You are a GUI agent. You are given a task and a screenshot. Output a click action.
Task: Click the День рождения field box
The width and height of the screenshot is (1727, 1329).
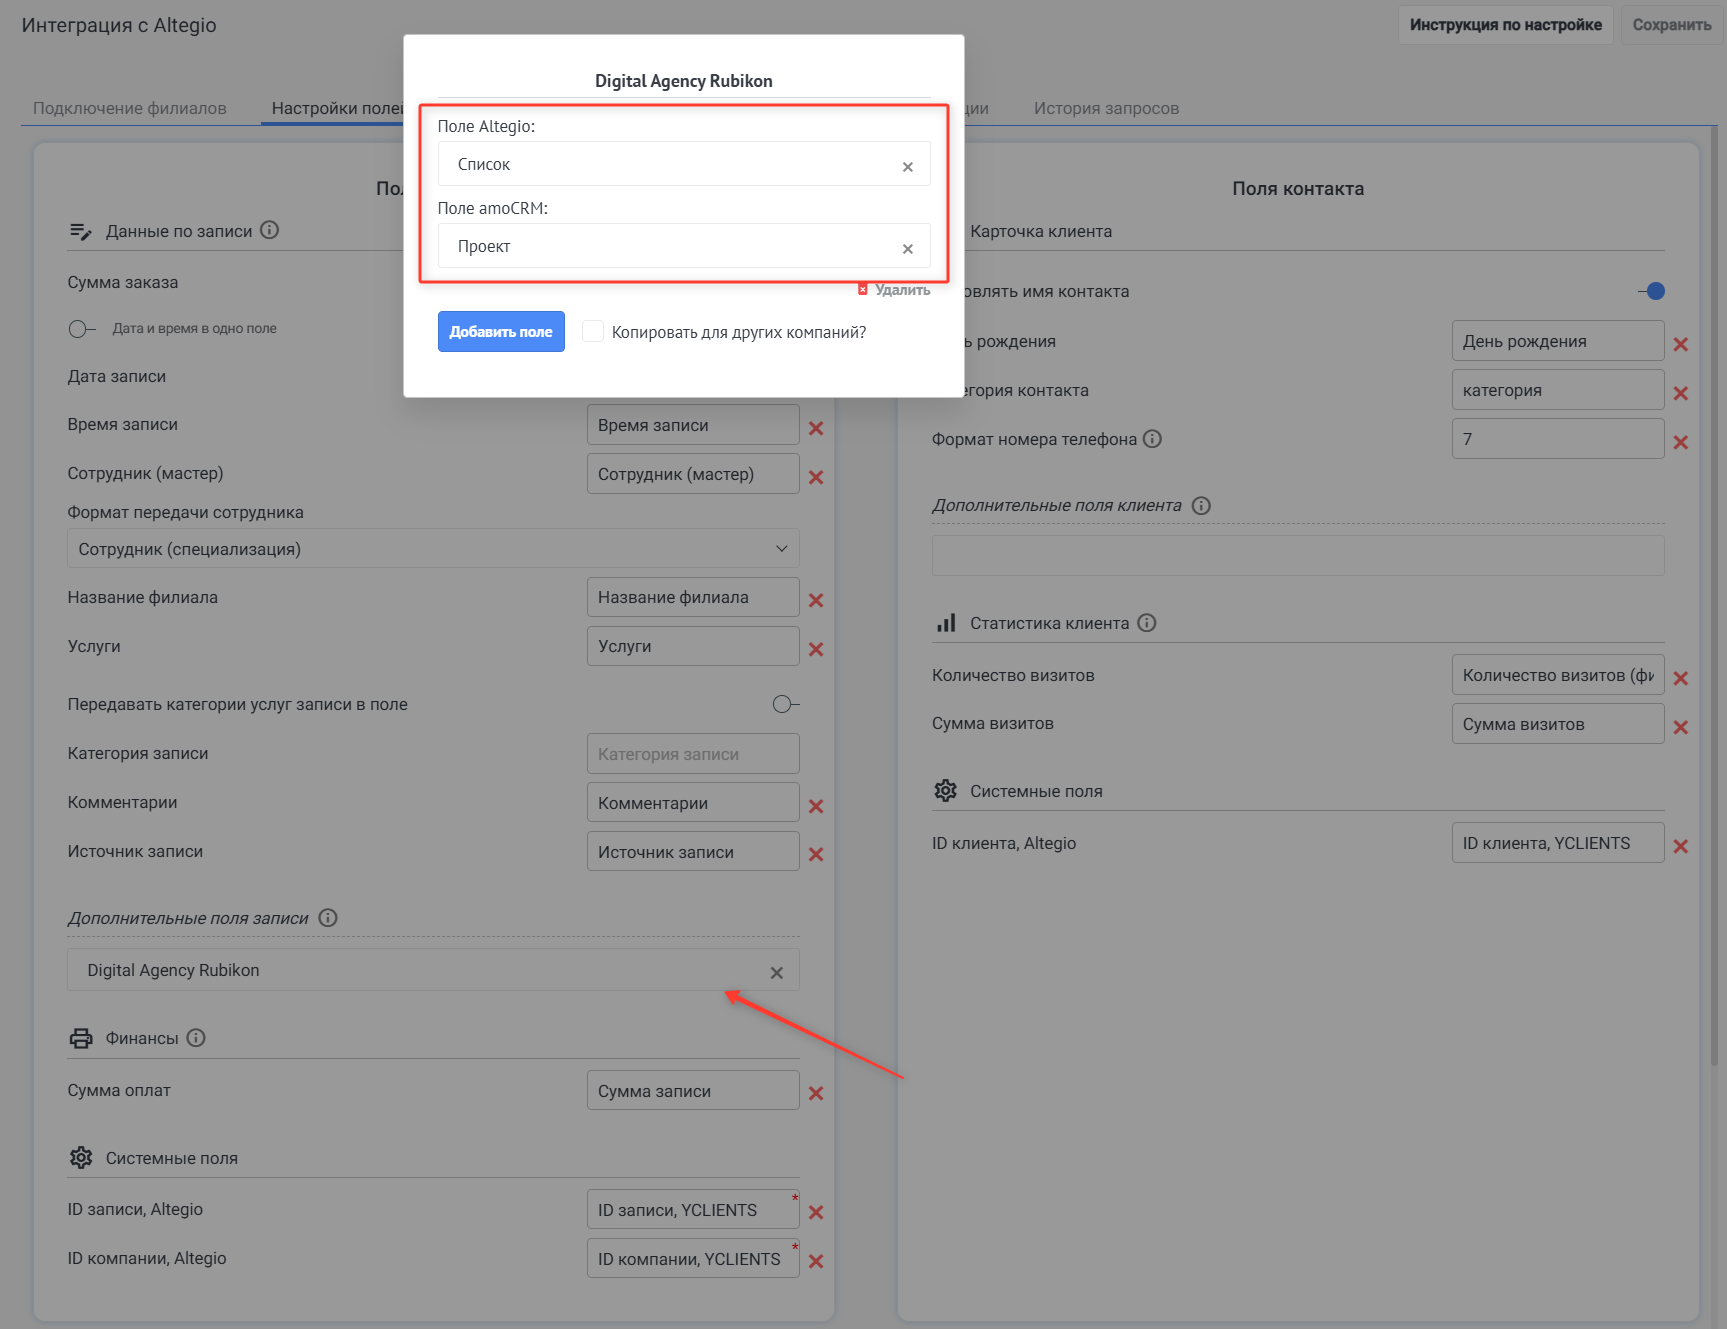pos(1558,341)
